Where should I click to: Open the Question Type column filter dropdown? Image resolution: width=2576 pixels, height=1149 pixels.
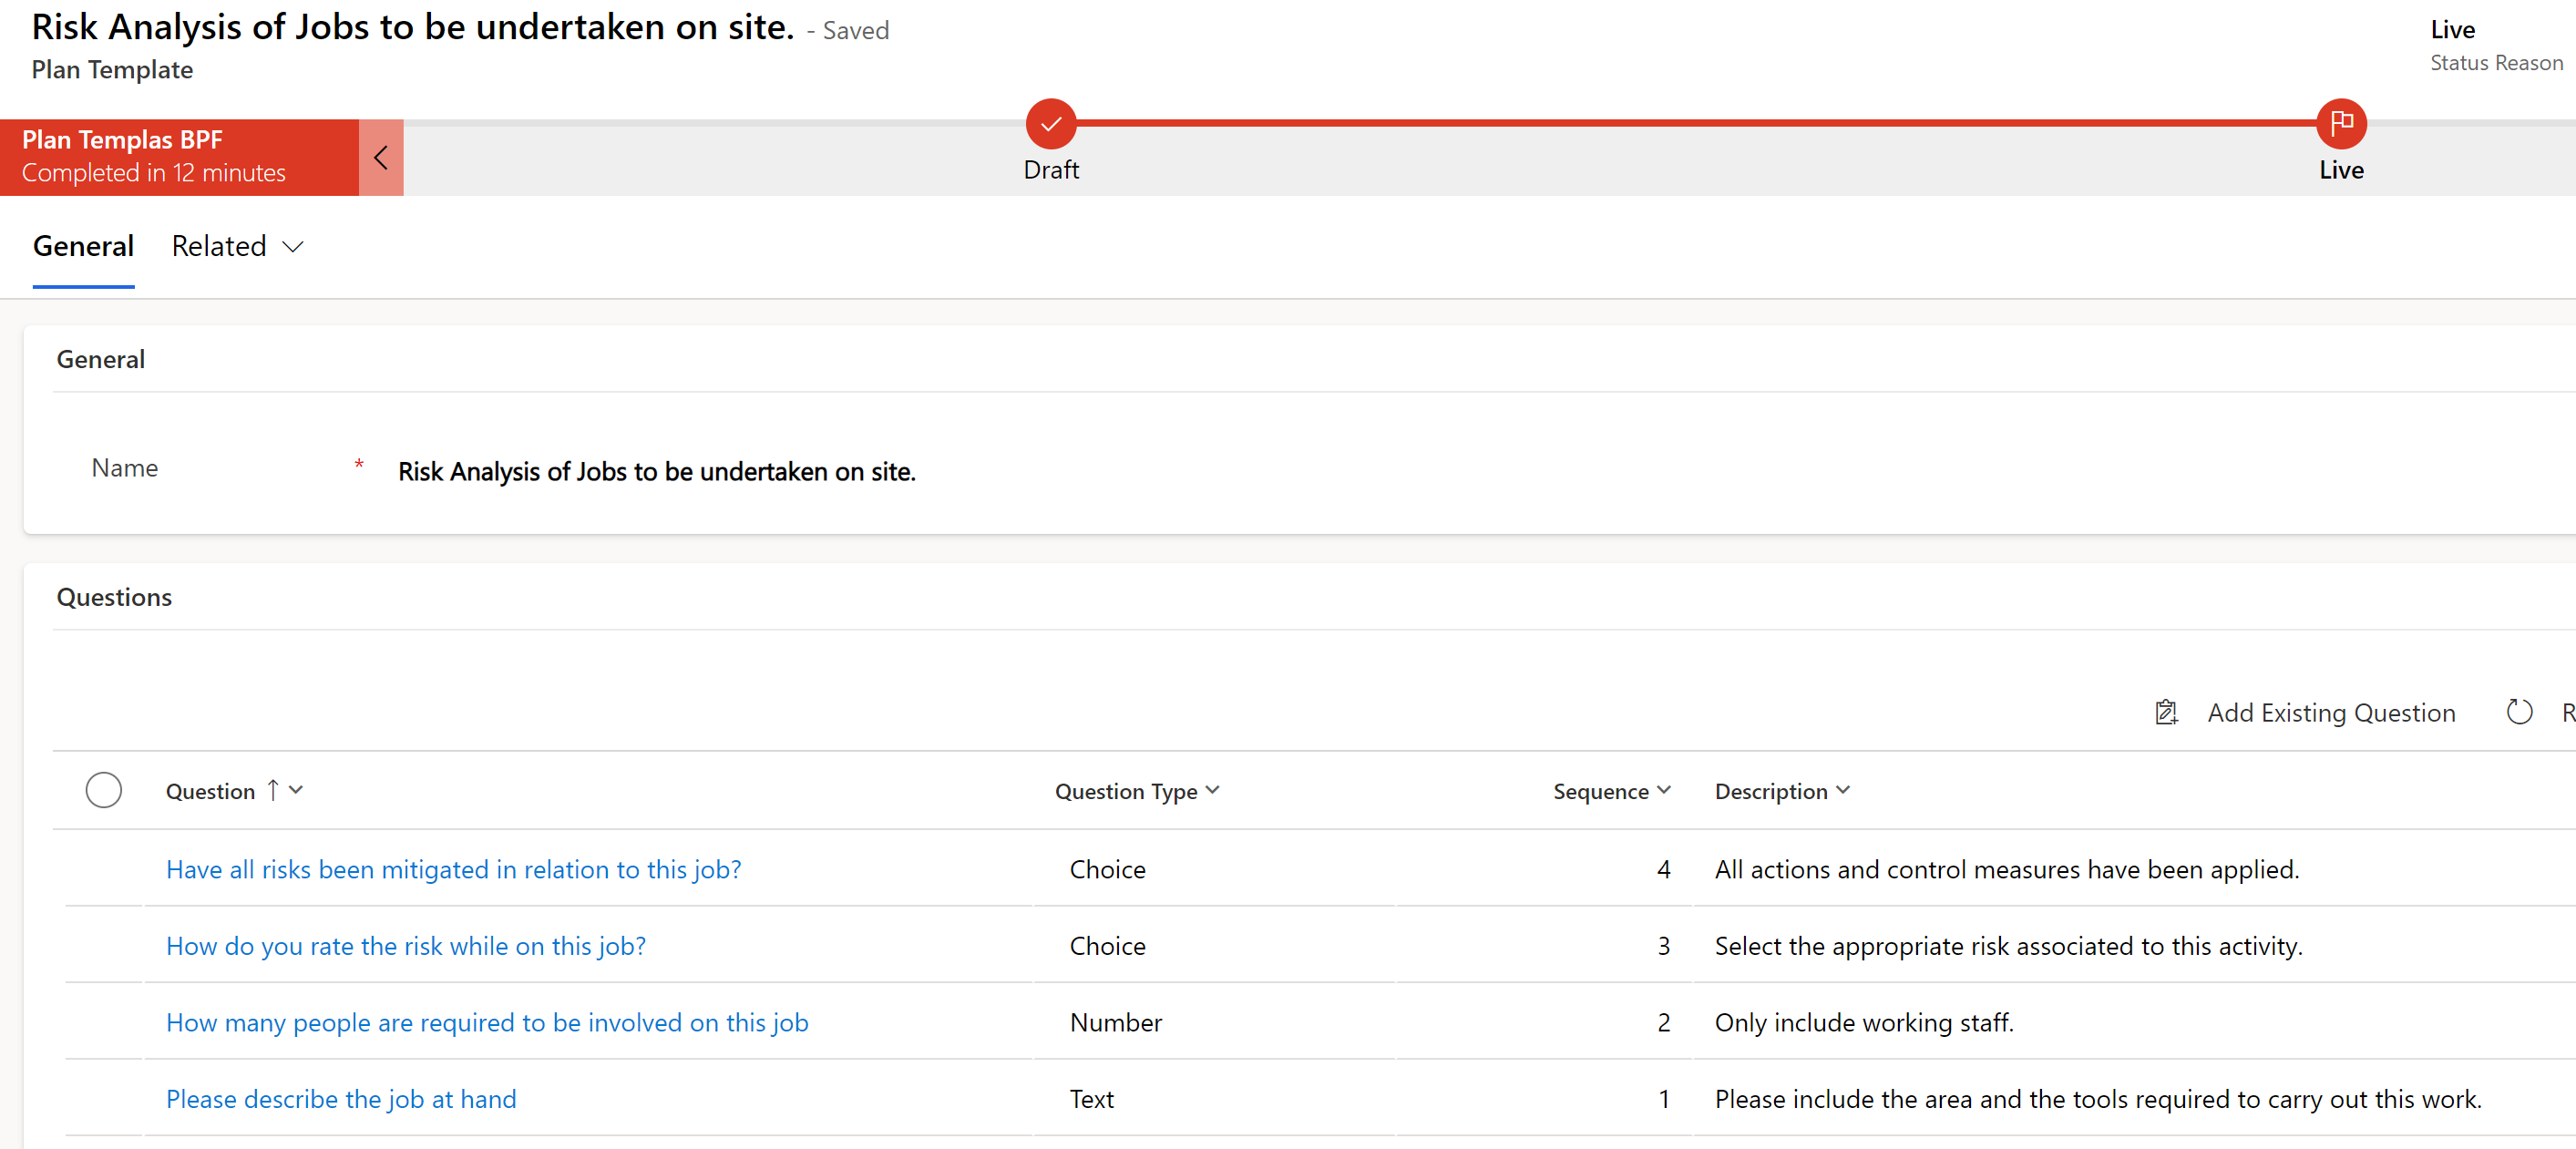[x=1212, y=790]
